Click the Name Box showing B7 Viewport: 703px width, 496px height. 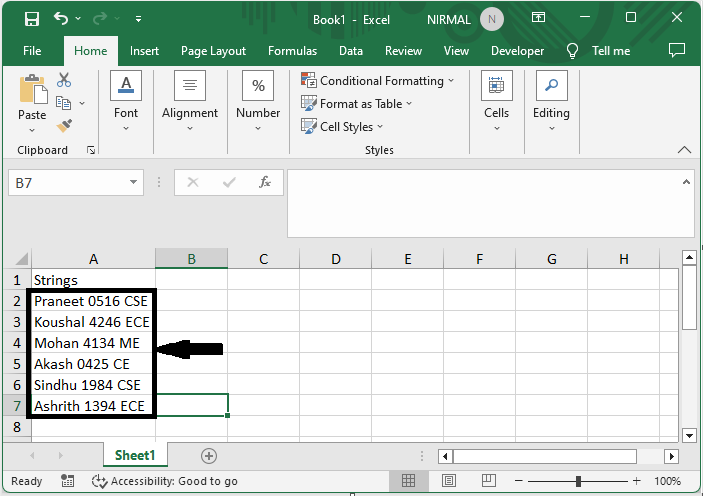coord(67,183)
